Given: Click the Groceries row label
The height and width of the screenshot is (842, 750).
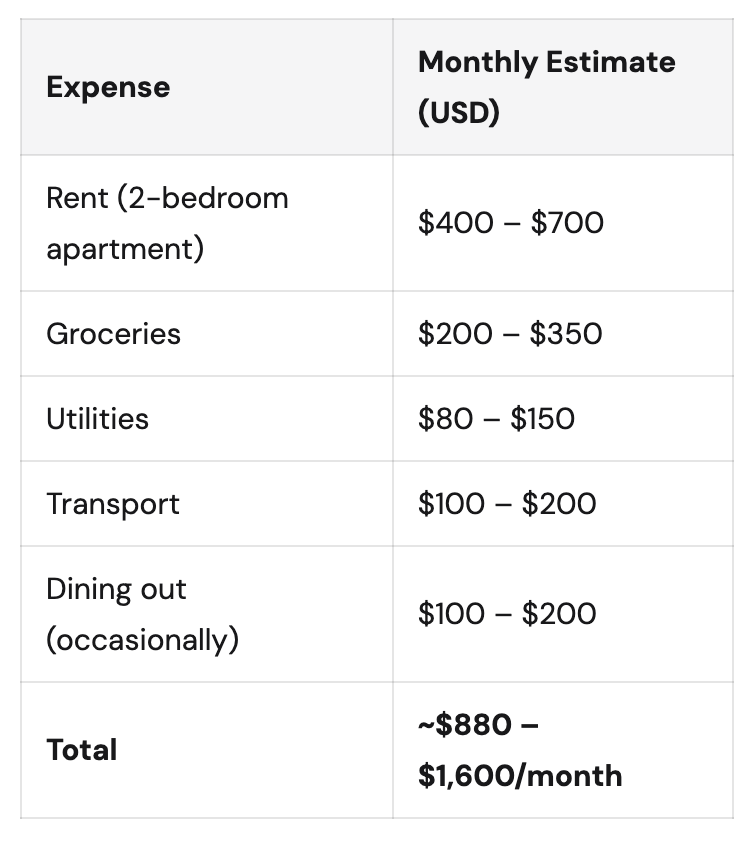Looking at the screenshot, I should (x=113, y=333).
